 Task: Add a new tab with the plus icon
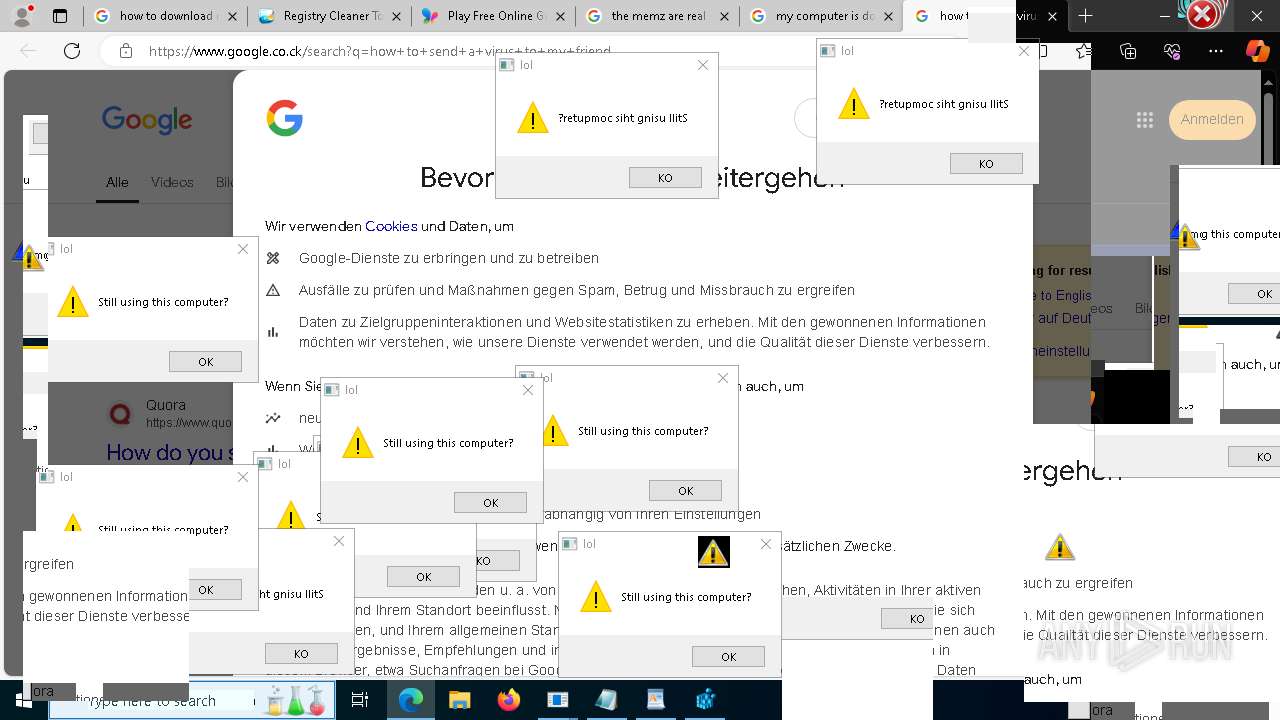point(1085,16)
